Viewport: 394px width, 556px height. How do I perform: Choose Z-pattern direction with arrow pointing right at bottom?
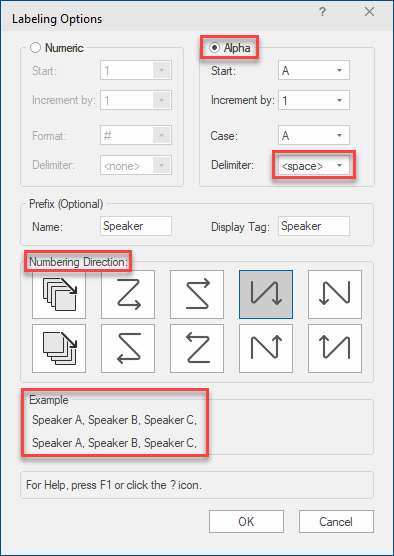click(x=128, y=294)
